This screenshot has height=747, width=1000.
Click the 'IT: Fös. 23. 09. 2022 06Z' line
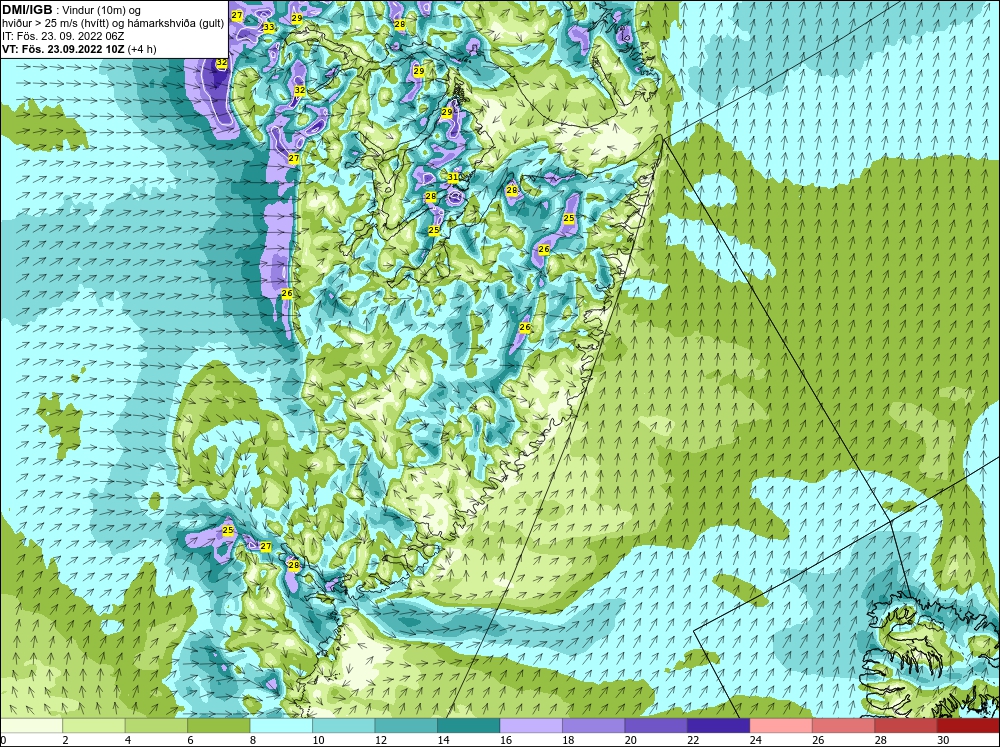[x=63, y=36]
